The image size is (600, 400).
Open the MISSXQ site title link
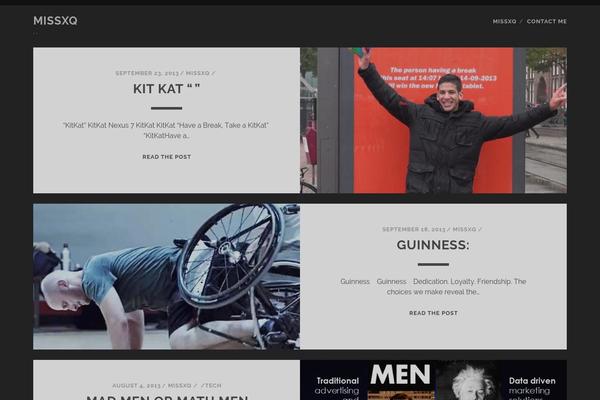point(55,21)
